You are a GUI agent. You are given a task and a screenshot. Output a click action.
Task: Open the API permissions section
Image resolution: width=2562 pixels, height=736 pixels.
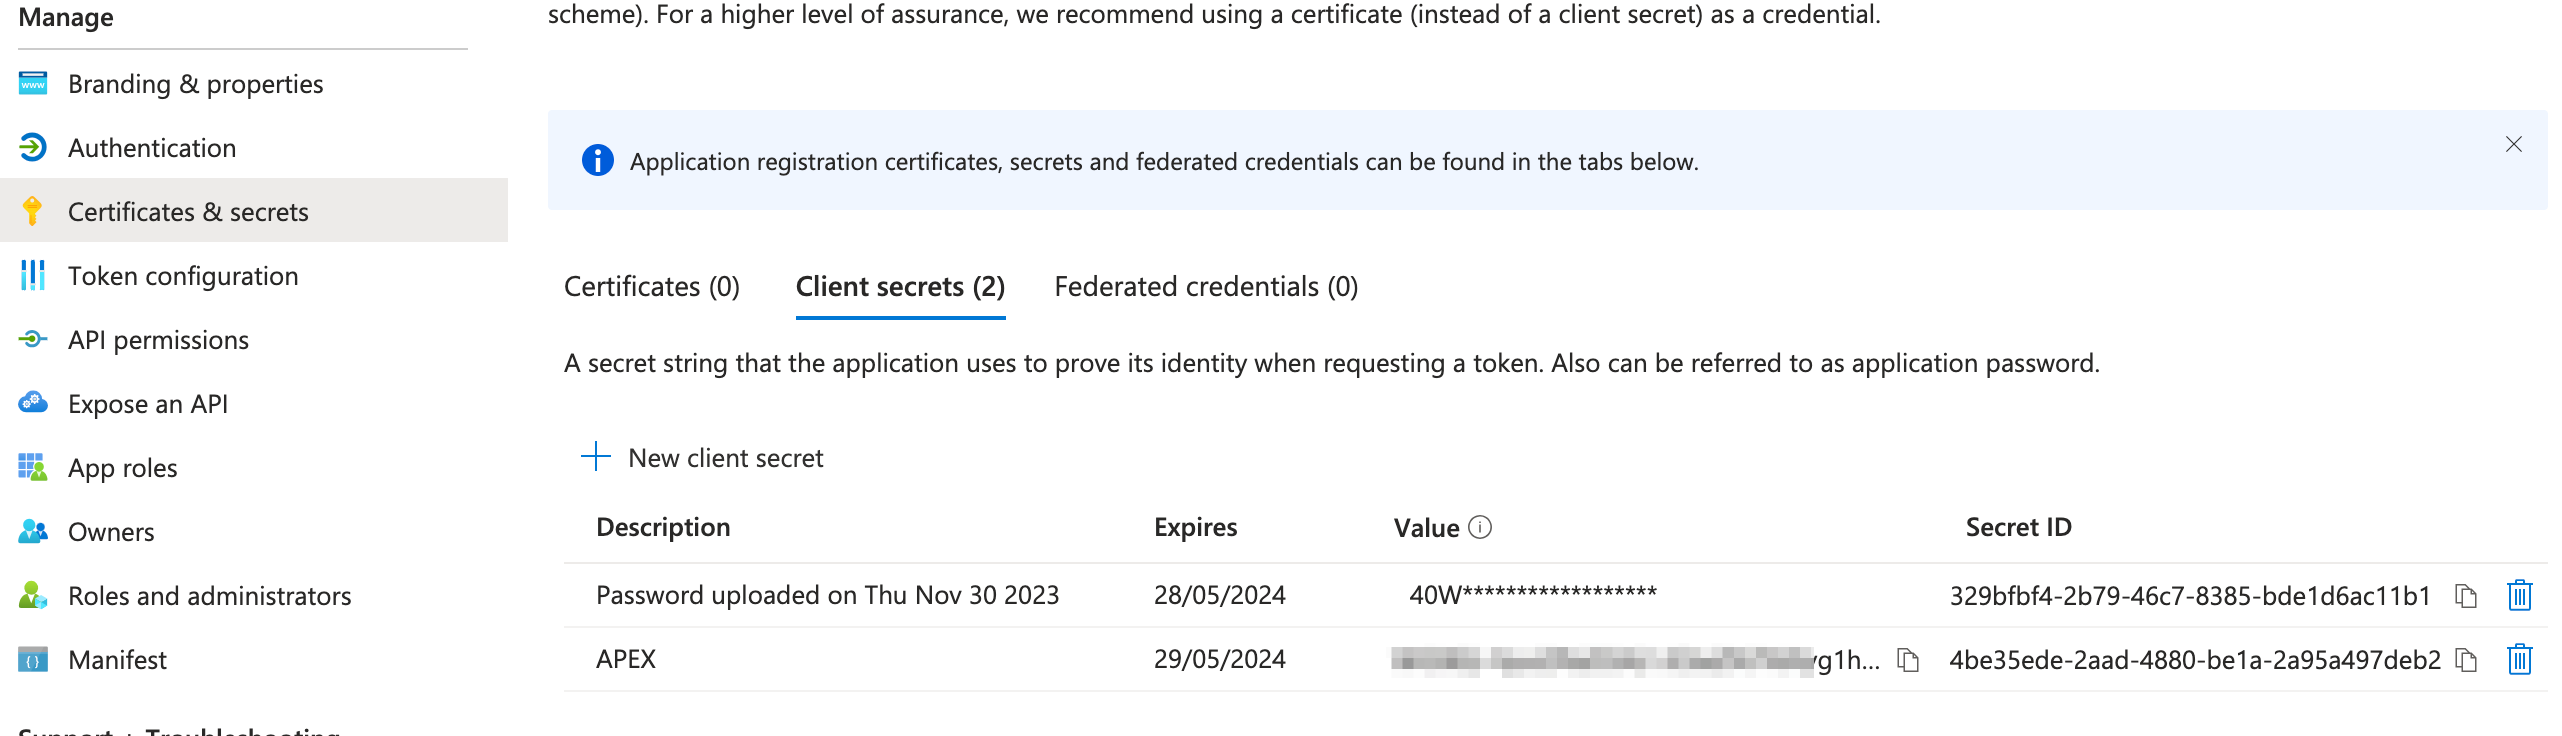click(x=158, y=339)
